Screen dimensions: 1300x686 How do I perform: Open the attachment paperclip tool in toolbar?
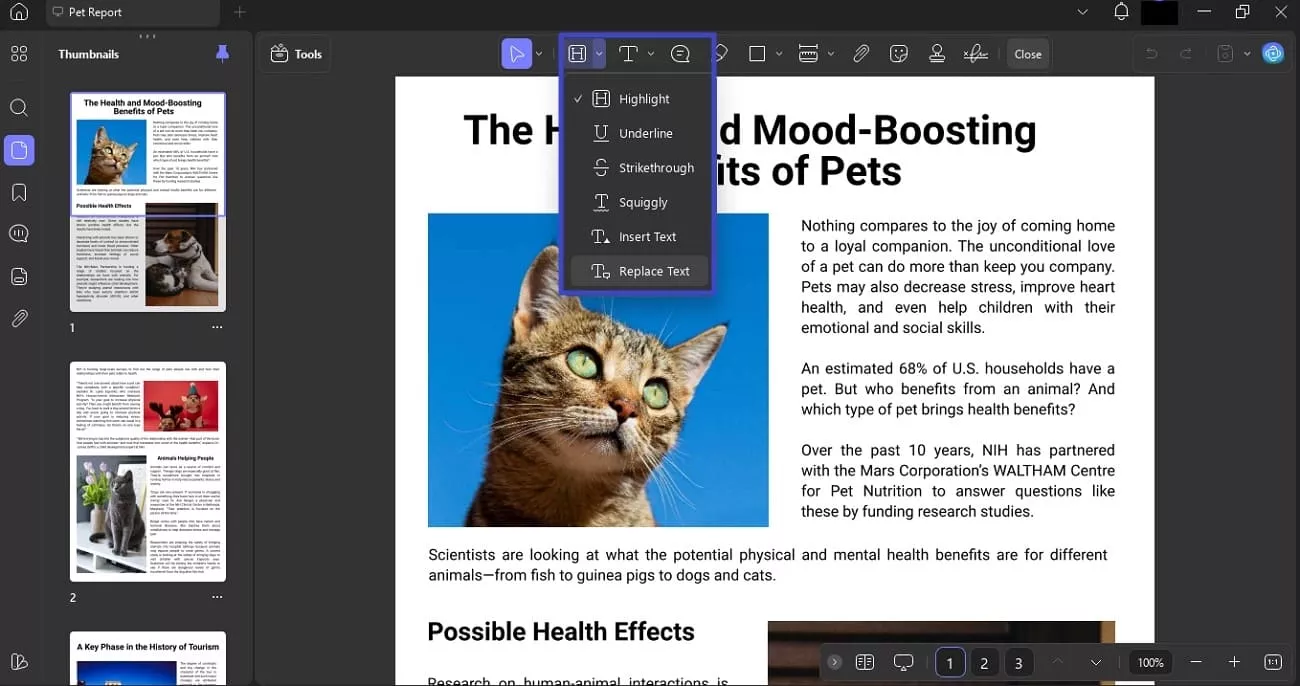tap(861, 54)
